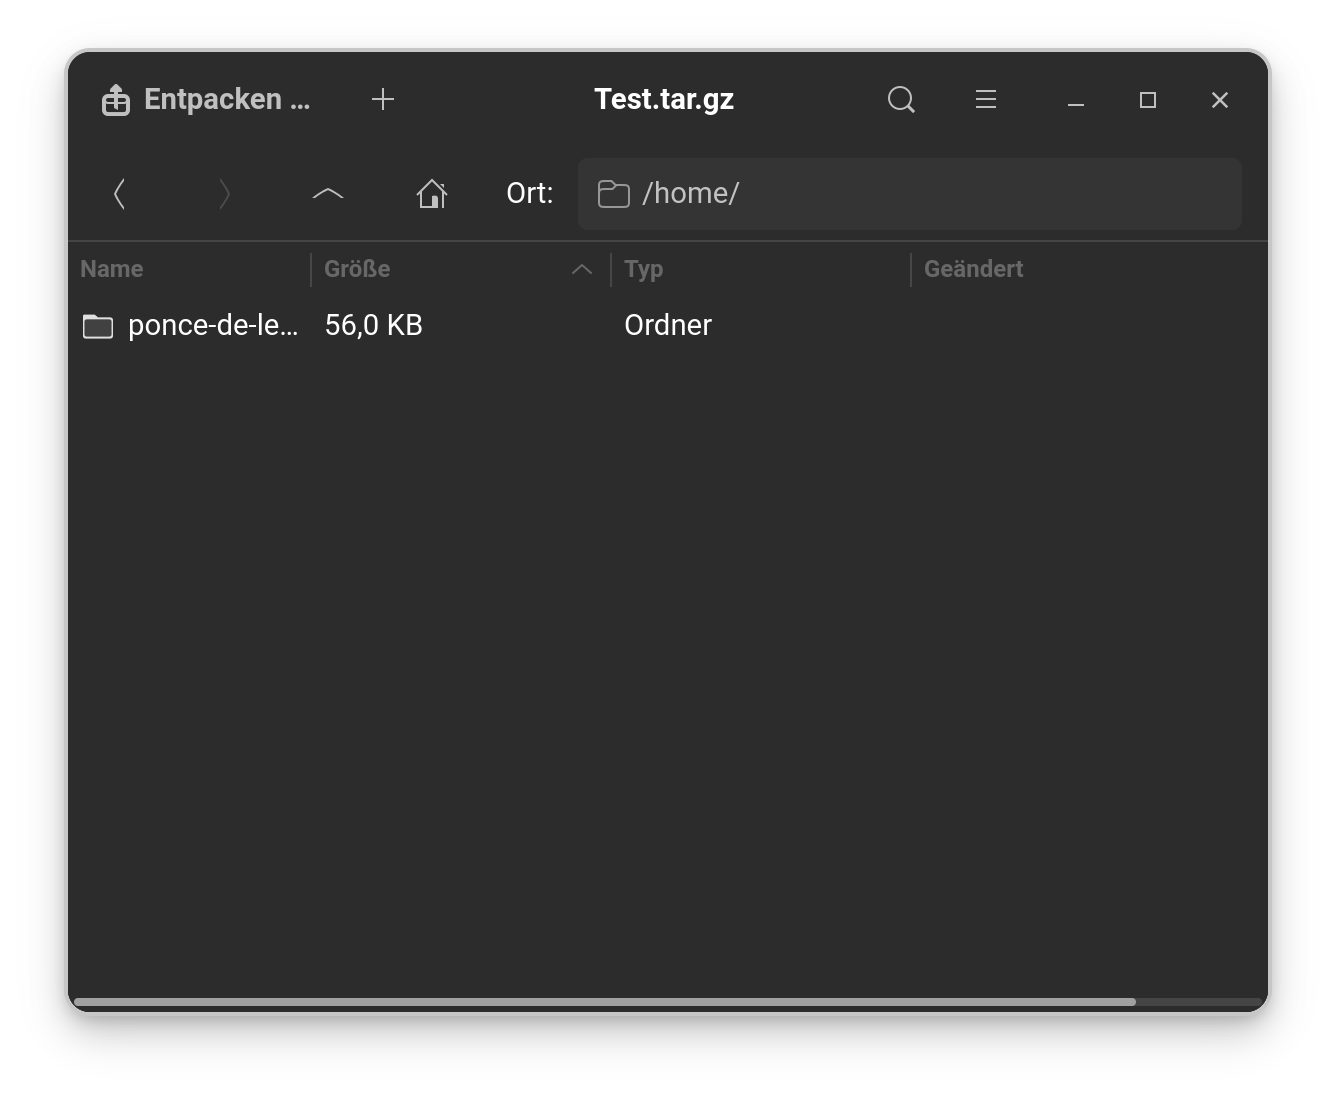Minimize the Test.tar.gz window
Image resolution: width=1336 pixels, height=1096 pixels.
pyautogui.click(x=1076, y=100)
